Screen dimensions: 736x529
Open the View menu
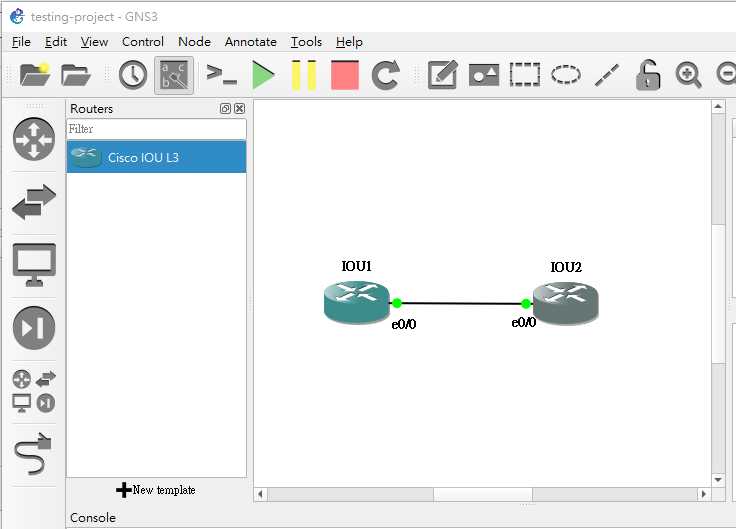pos(94,42)
